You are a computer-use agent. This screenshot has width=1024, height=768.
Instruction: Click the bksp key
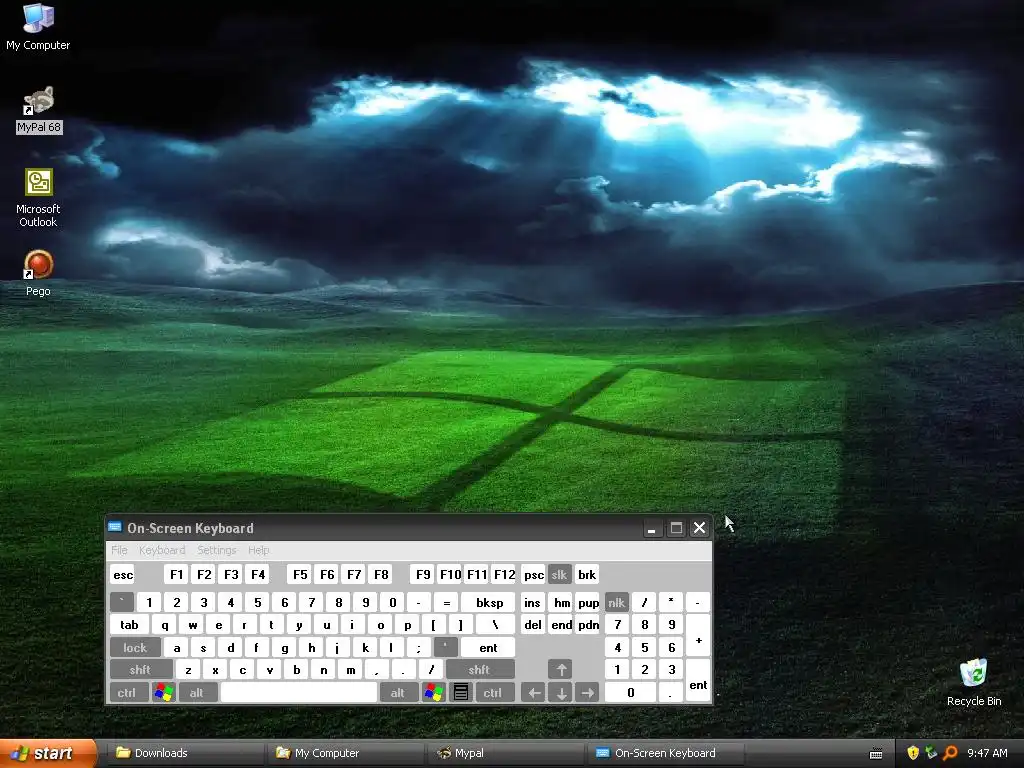tap(488, 602)
